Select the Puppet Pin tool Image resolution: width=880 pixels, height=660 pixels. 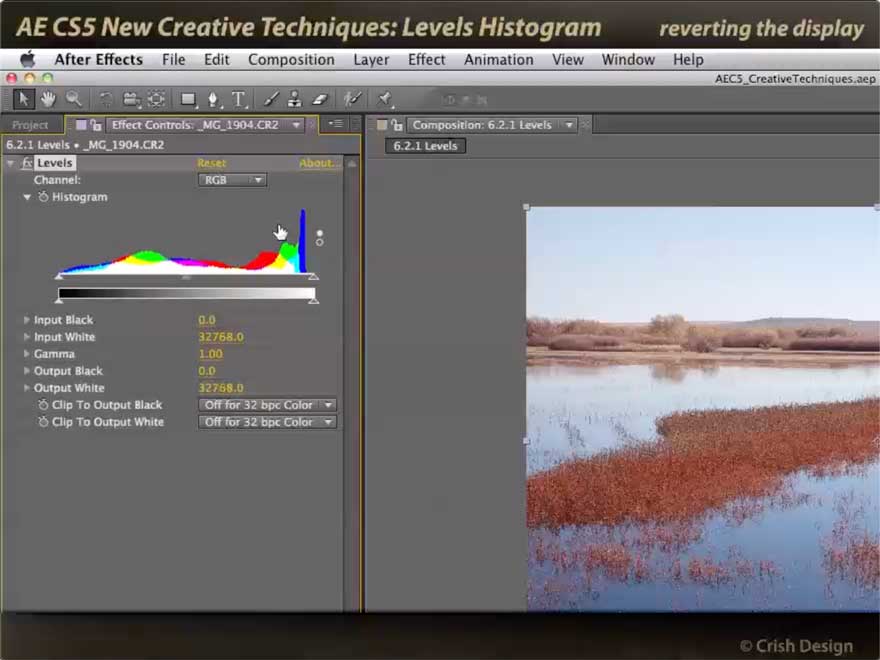point(384,100)
